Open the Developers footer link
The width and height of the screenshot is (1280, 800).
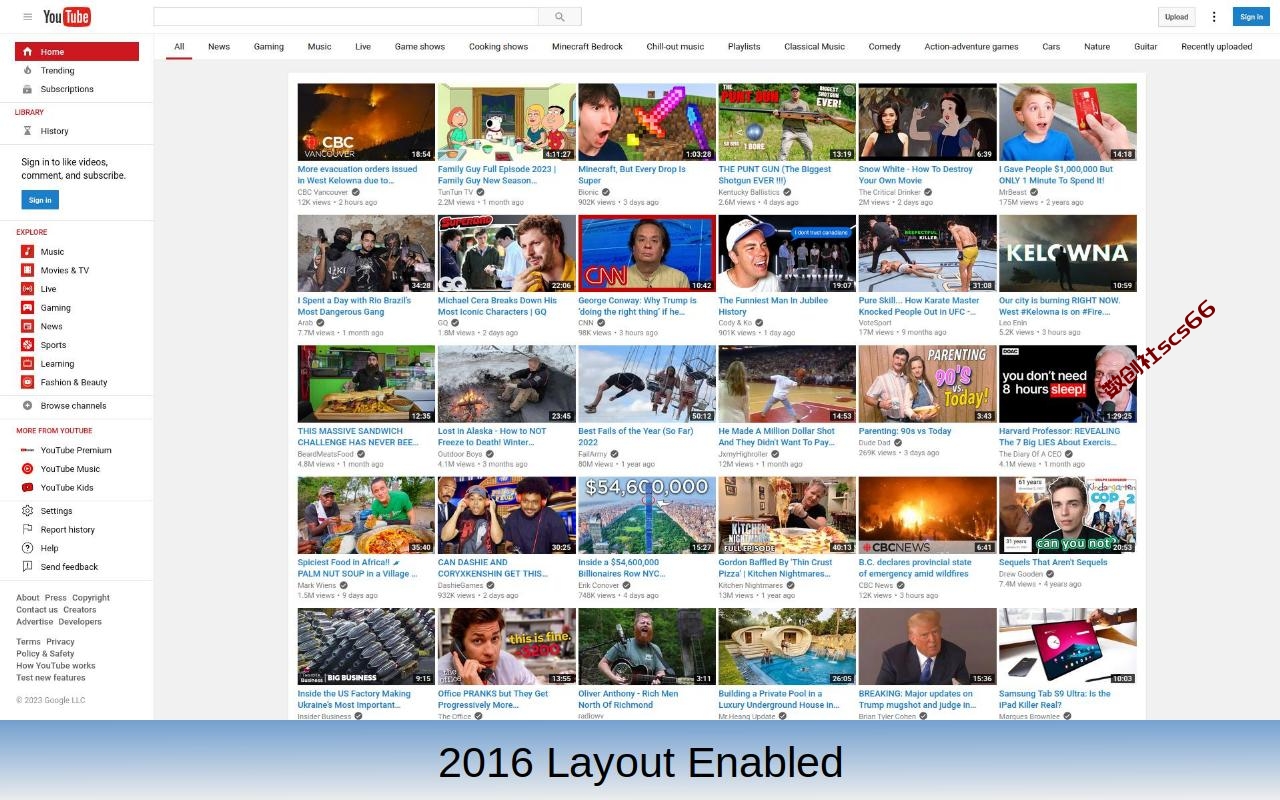[80, 622]
